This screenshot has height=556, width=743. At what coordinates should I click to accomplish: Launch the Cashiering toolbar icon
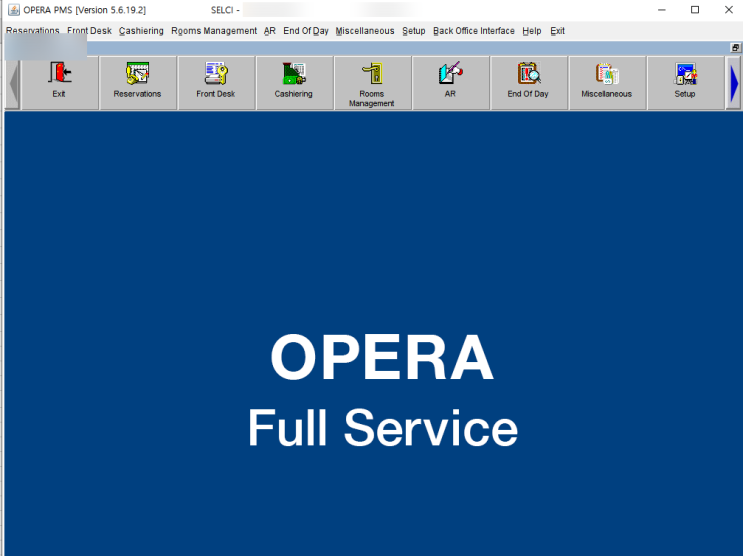[x=294, y=82]
